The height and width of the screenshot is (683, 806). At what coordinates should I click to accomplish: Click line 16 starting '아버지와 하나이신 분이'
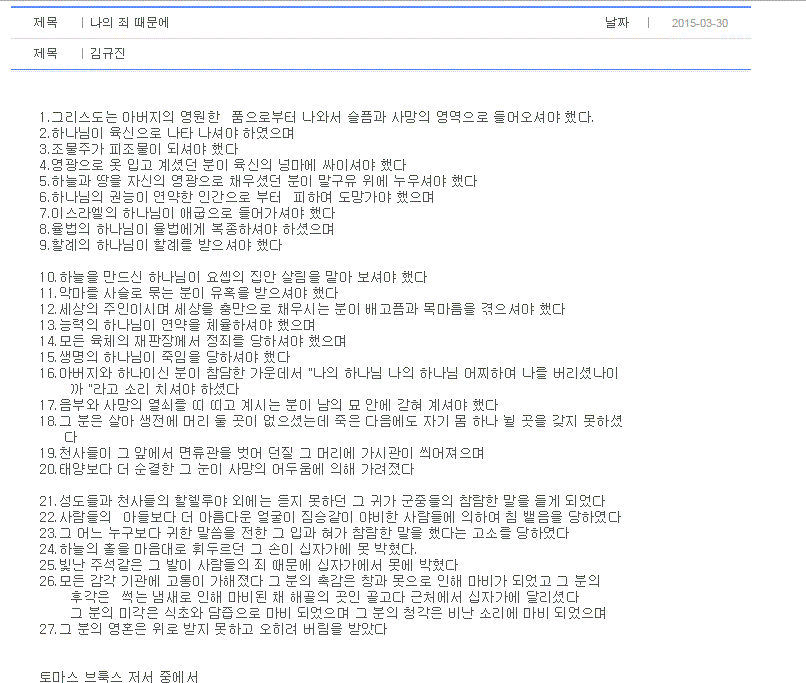[x=329, y=381]
